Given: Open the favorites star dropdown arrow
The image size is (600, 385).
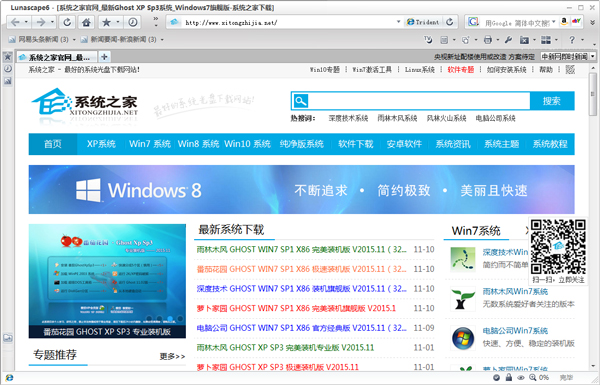Looking at the screenshot, I should (117, 22).
